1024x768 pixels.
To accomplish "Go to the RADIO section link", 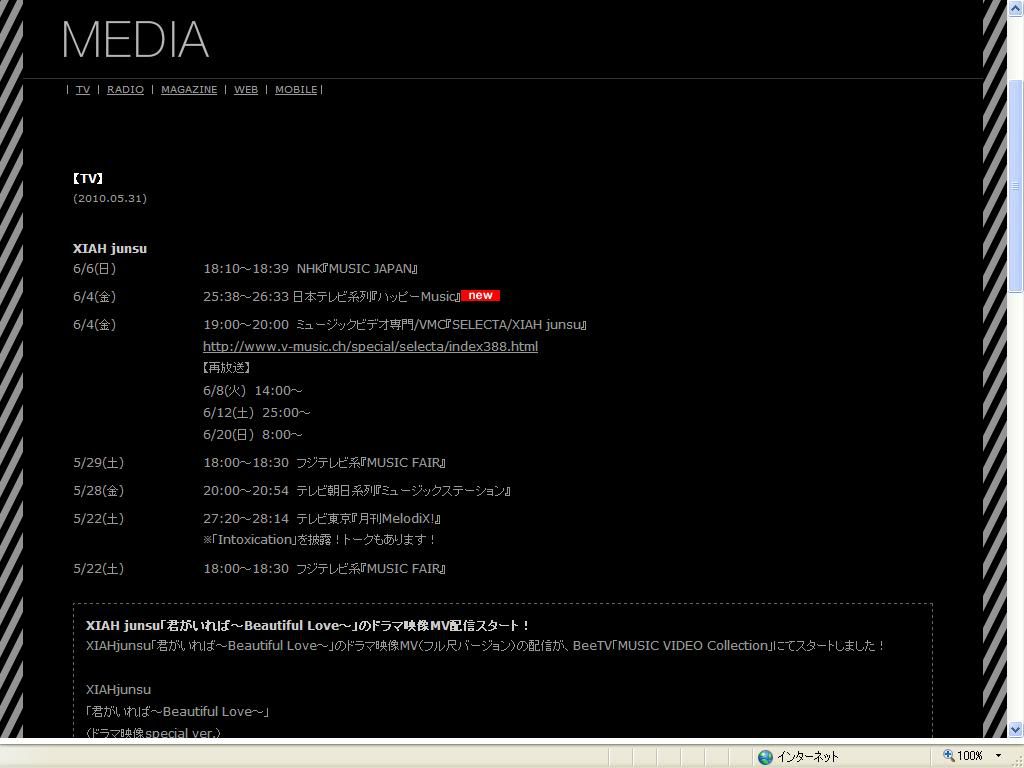I will pyautogui.click(x=125, y=89).
